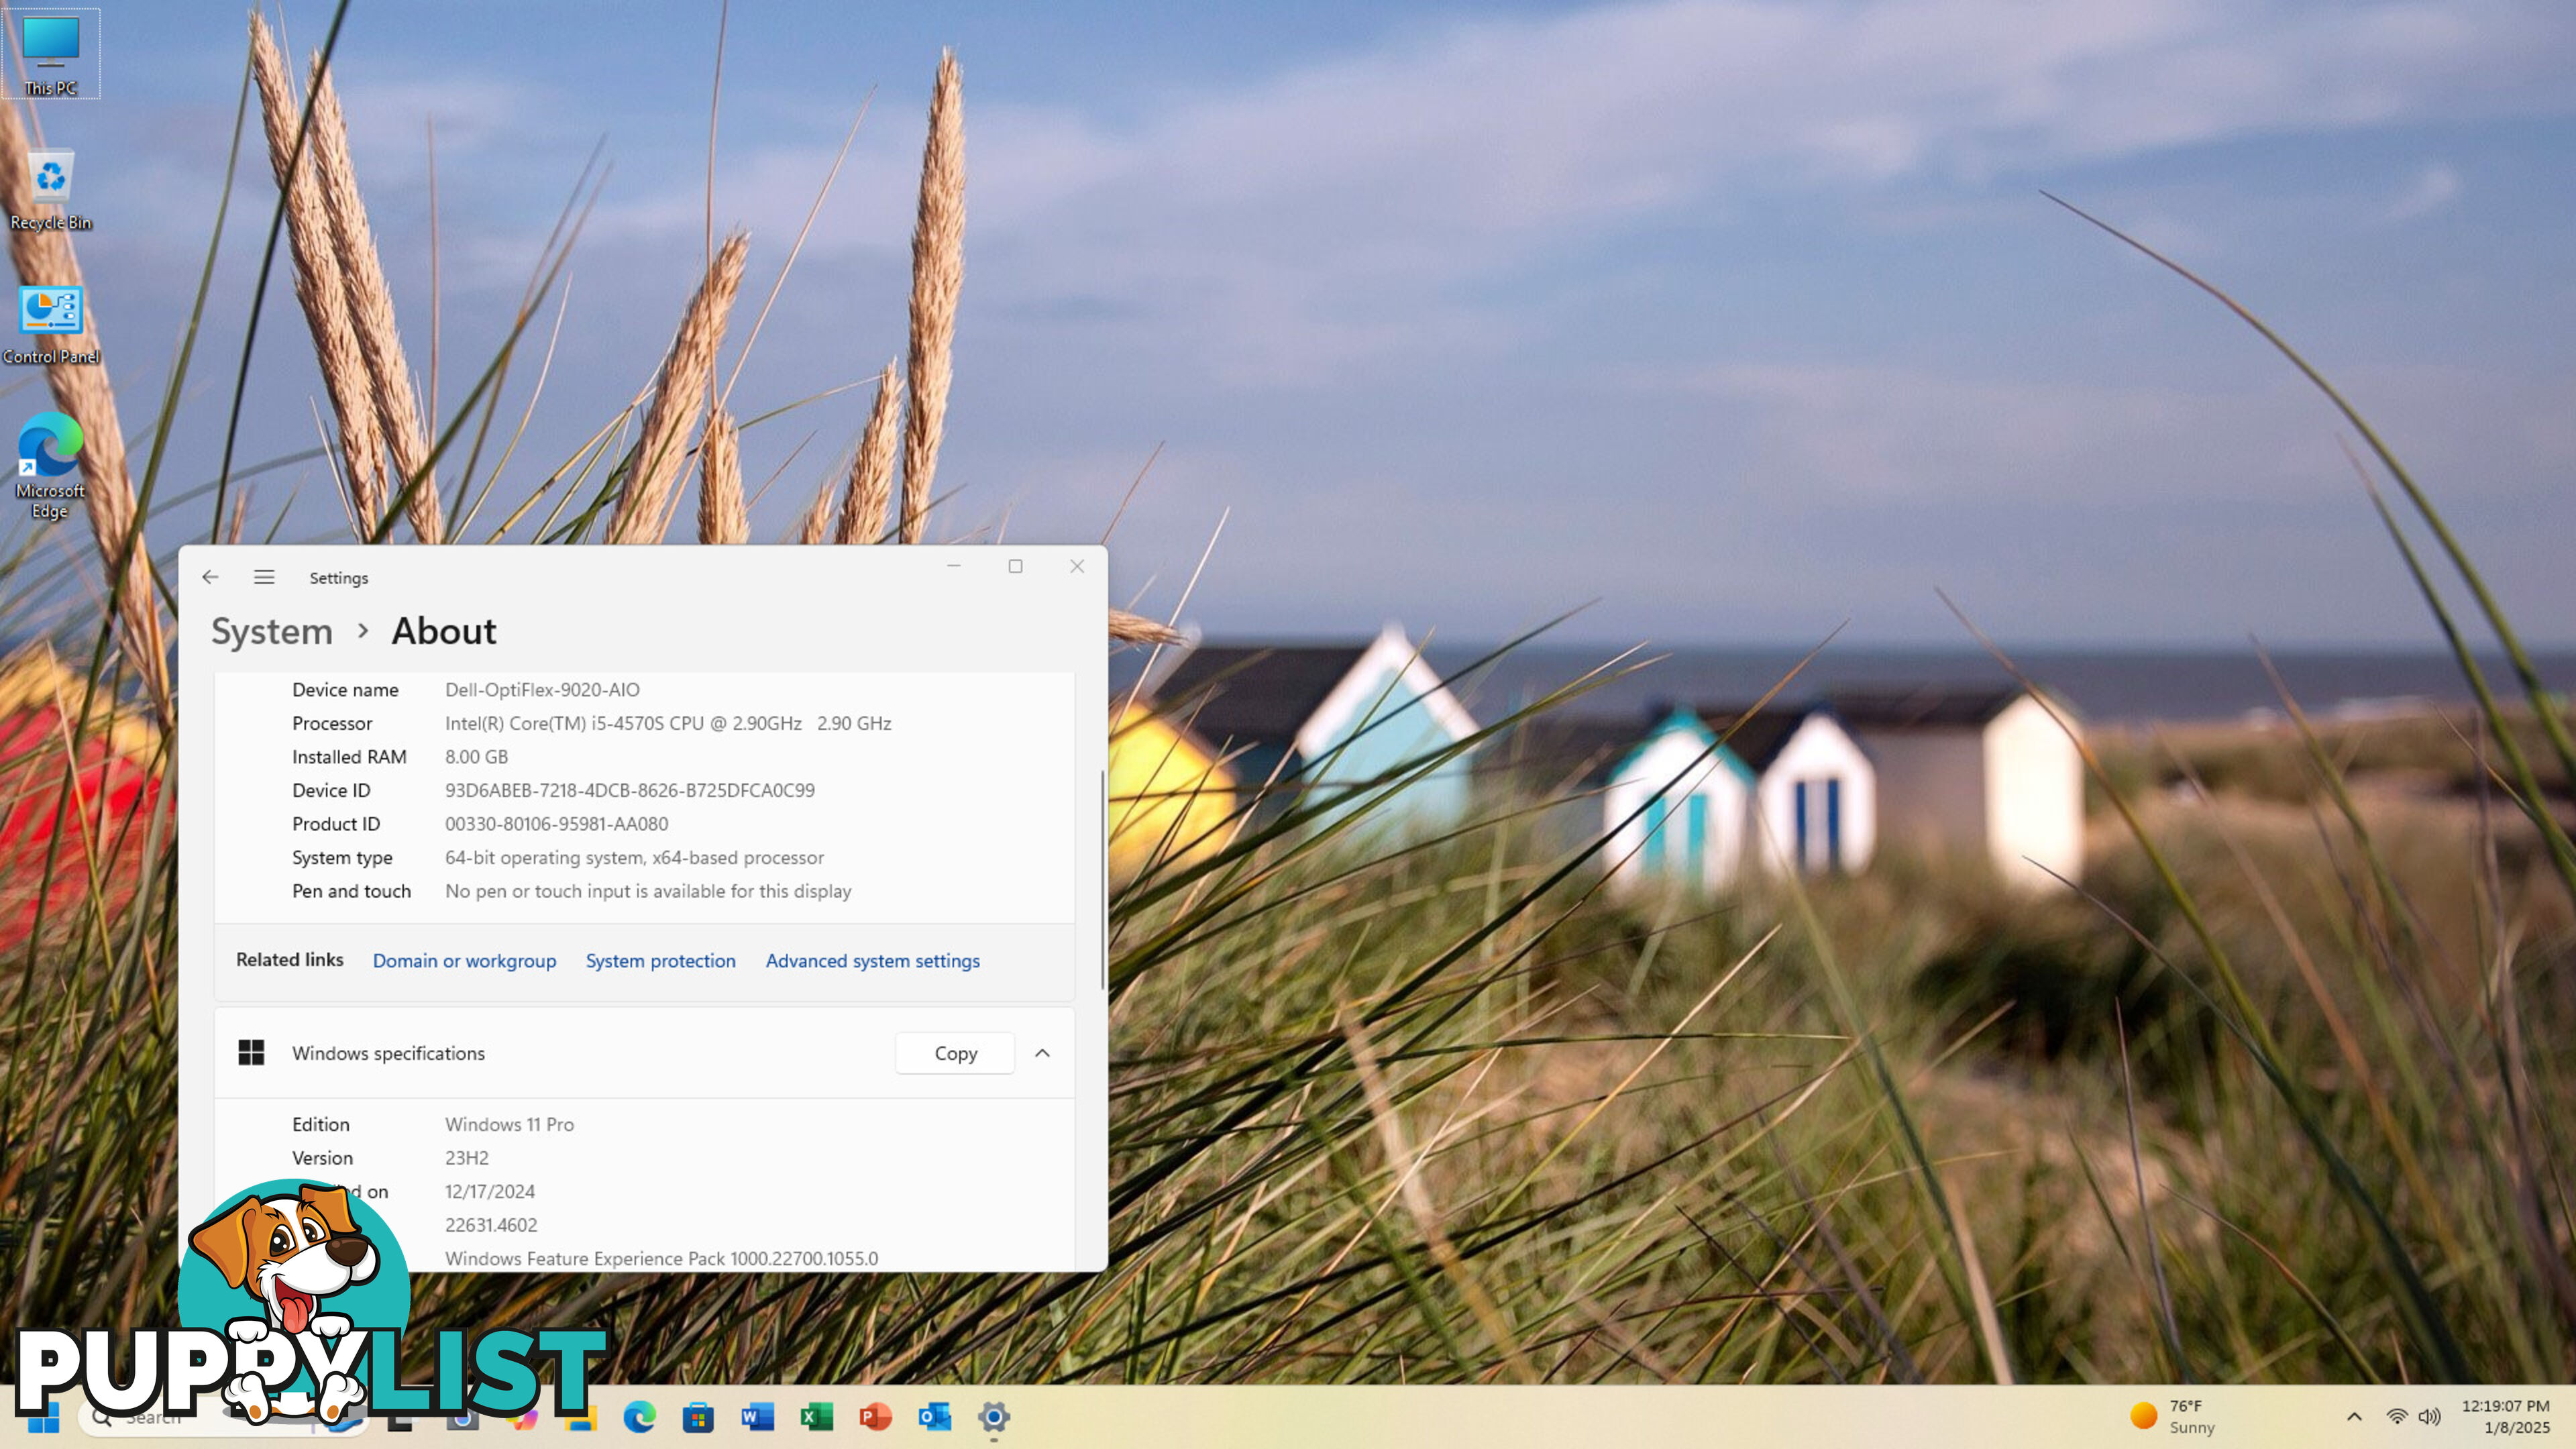Select the install date '12/17/2024'

490,1191
